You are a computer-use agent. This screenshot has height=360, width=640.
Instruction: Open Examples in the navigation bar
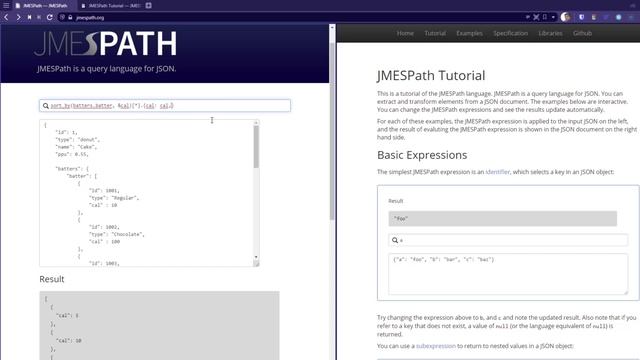469,33
